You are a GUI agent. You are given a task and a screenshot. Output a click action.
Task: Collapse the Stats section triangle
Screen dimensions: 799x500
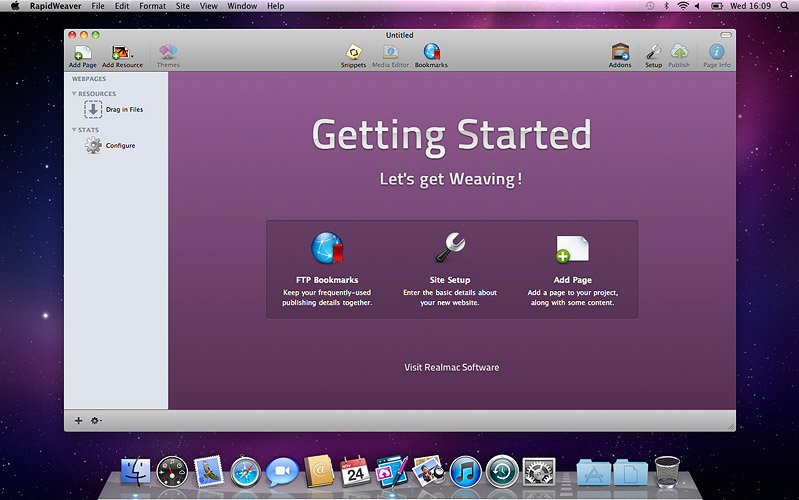[x=74, y=130]
